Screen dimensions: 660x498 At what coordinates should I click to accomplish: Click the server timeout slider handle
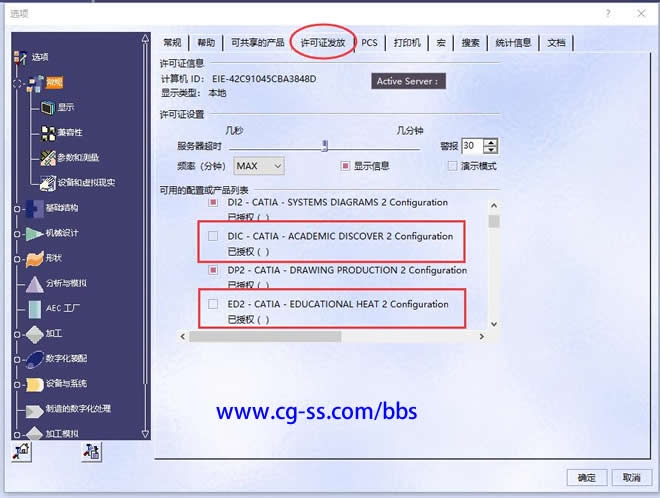click(x=325, y=146)
